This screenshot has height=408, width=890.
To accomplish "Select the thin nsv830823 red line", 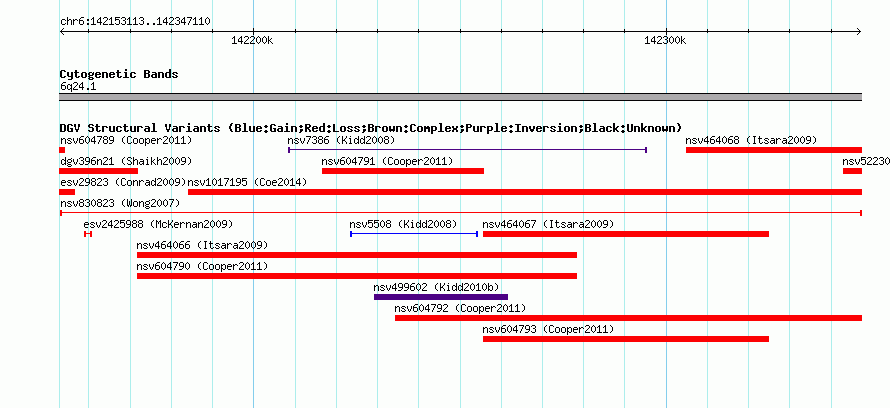I will [460, 213].
